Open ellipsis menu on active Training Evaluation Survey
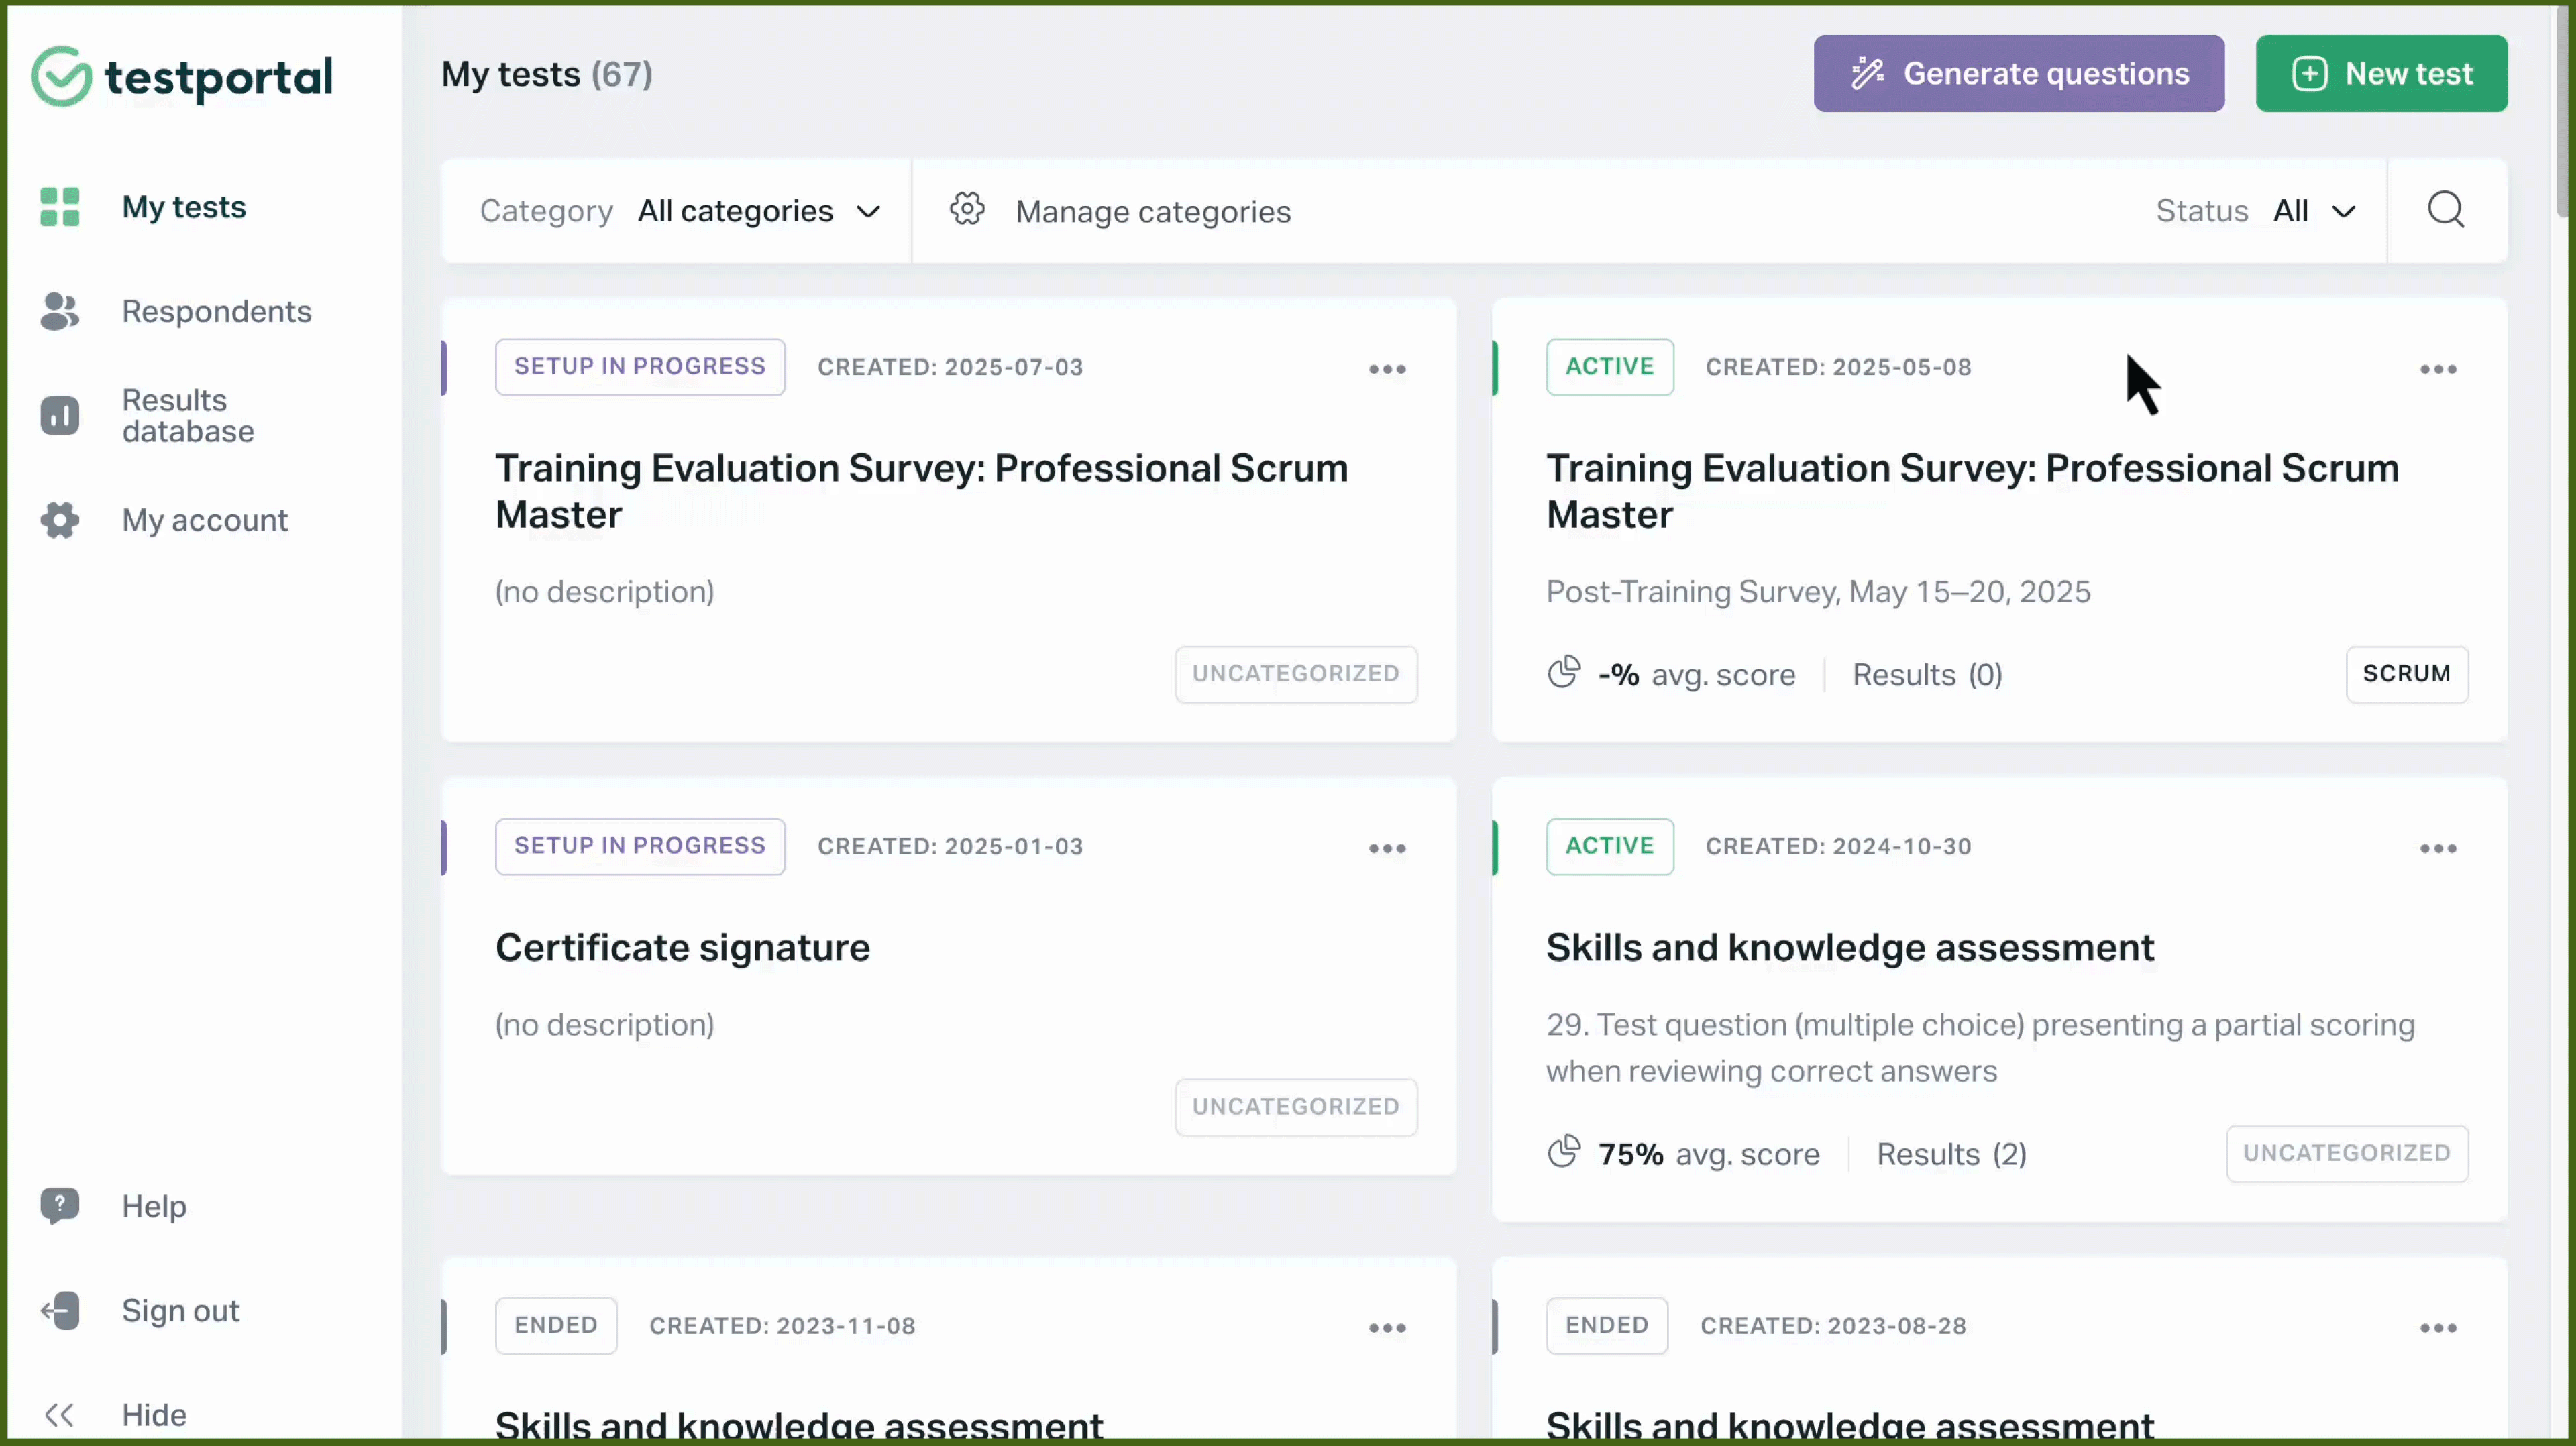Screen dimensions: 2576x1446 coord(2439,369)
